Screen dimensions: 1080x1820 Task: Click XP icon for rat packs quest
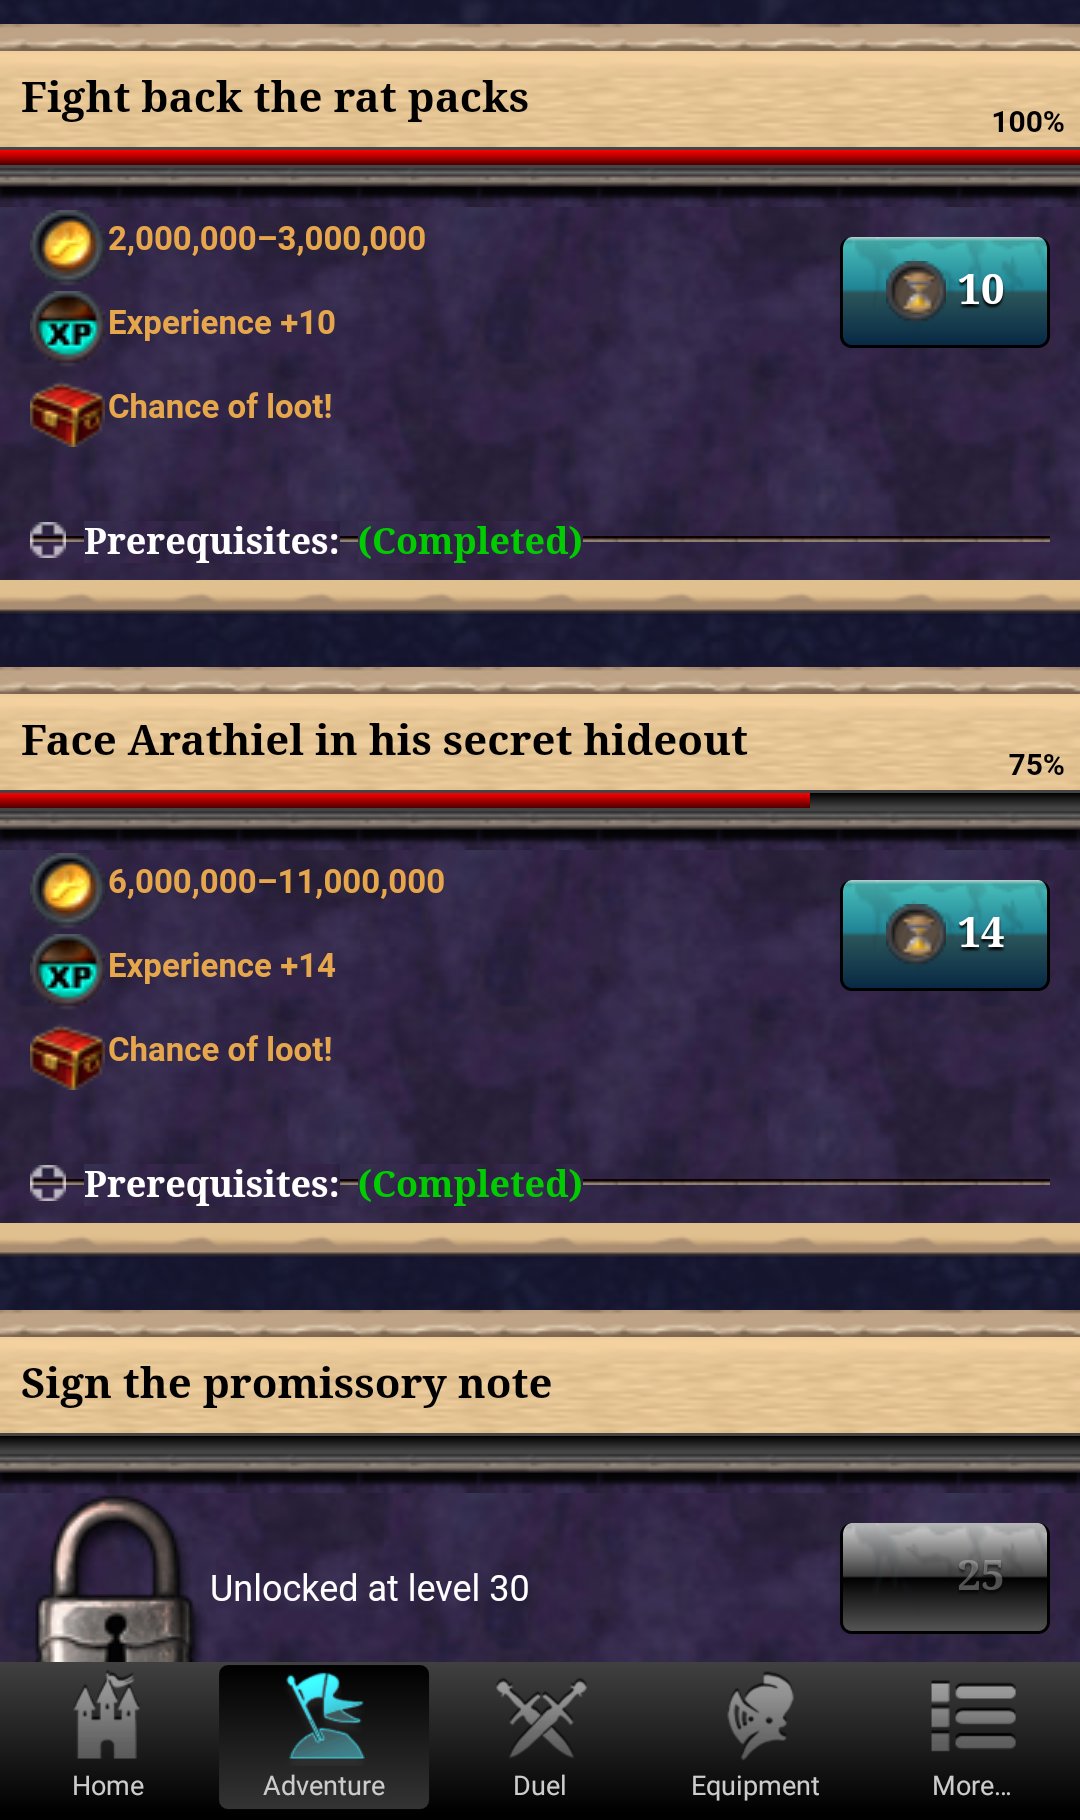point(66,326)
